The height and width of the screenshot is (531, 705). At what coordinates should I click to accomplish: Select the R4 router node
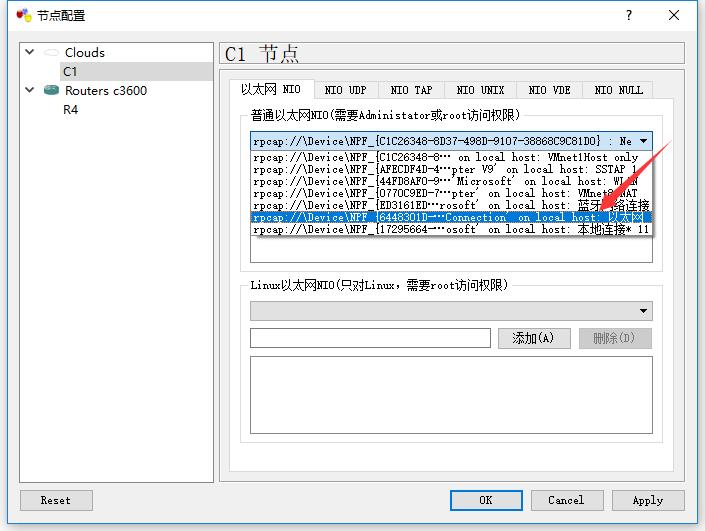pos(71,109)
